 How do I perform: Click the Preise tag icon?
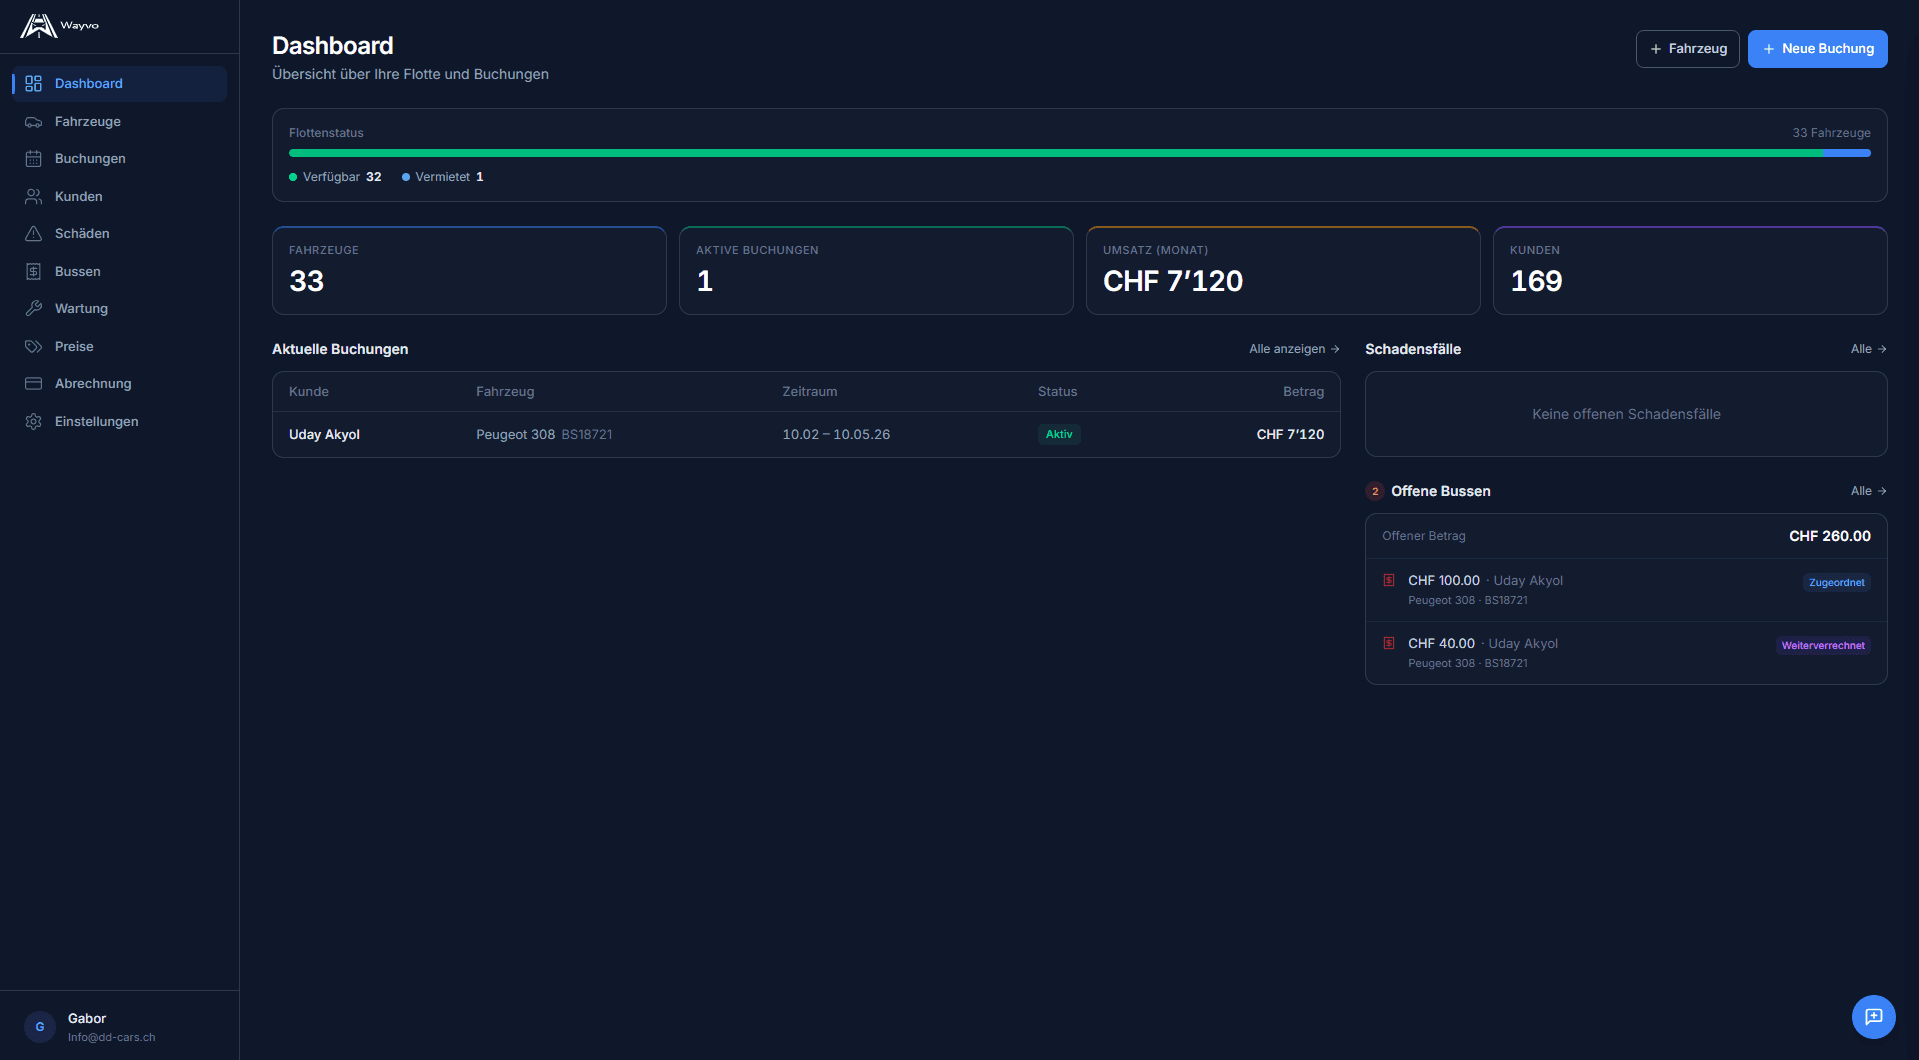click(x=33, y=347)
